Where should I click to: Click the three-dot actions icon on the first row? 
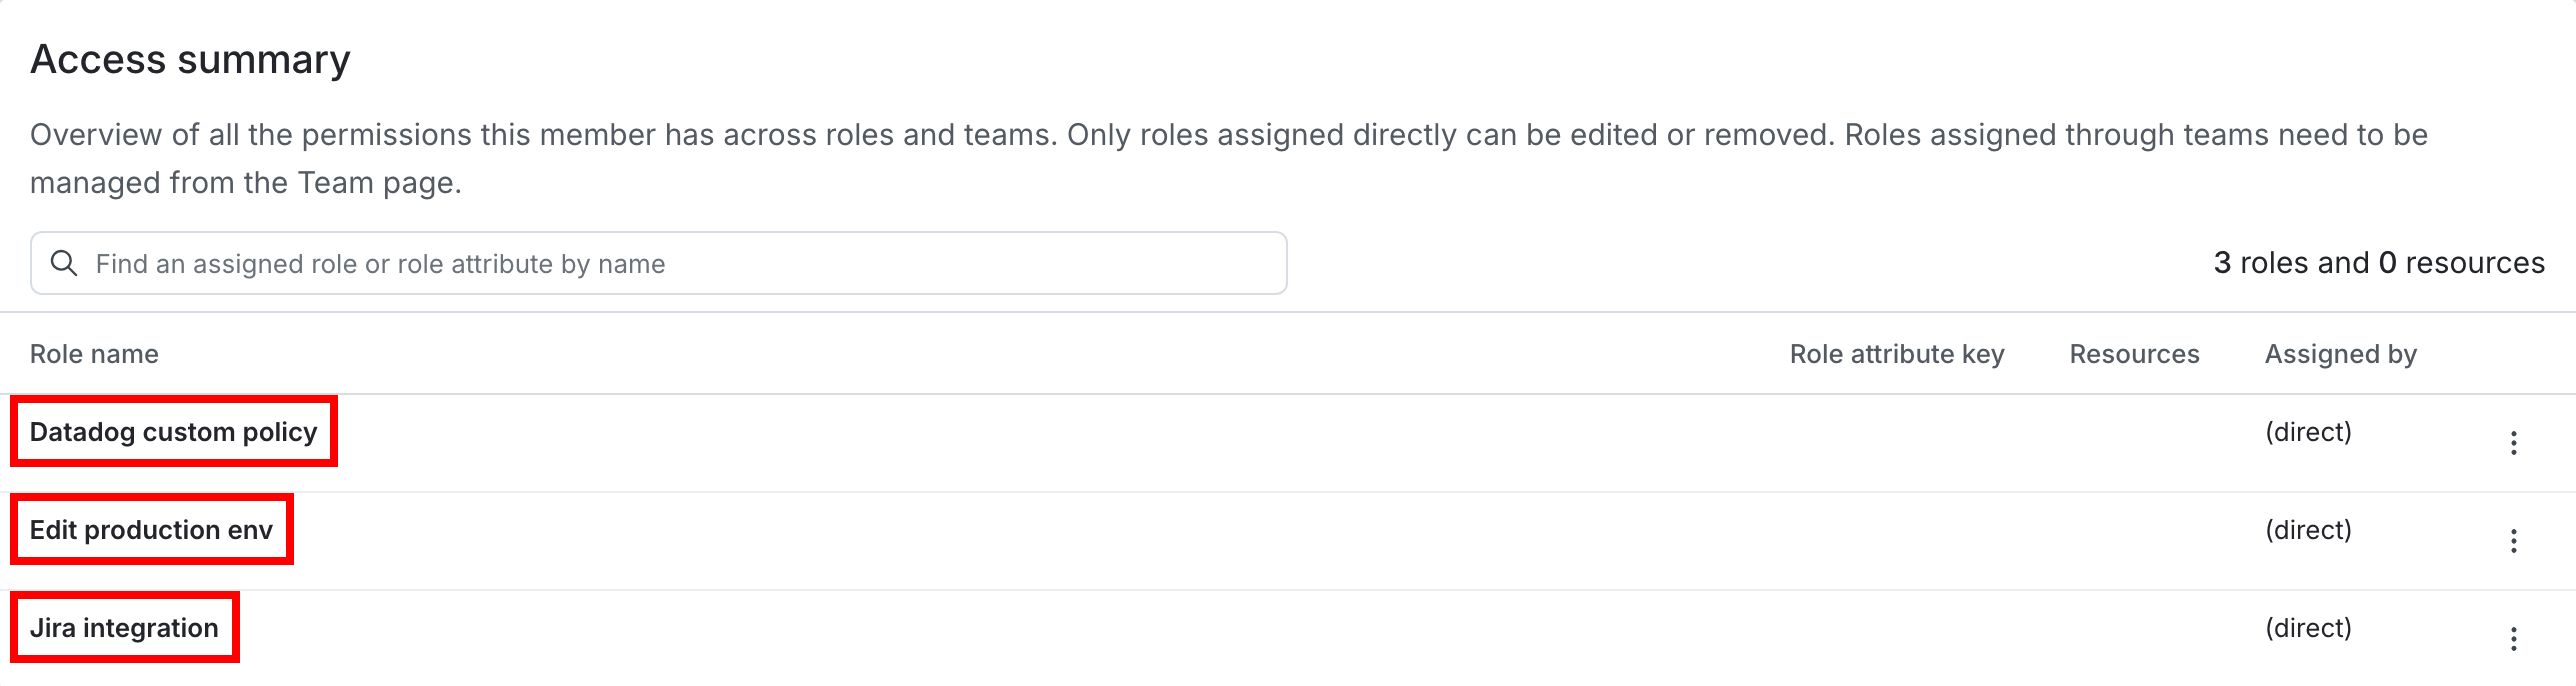click(2513, 442)
